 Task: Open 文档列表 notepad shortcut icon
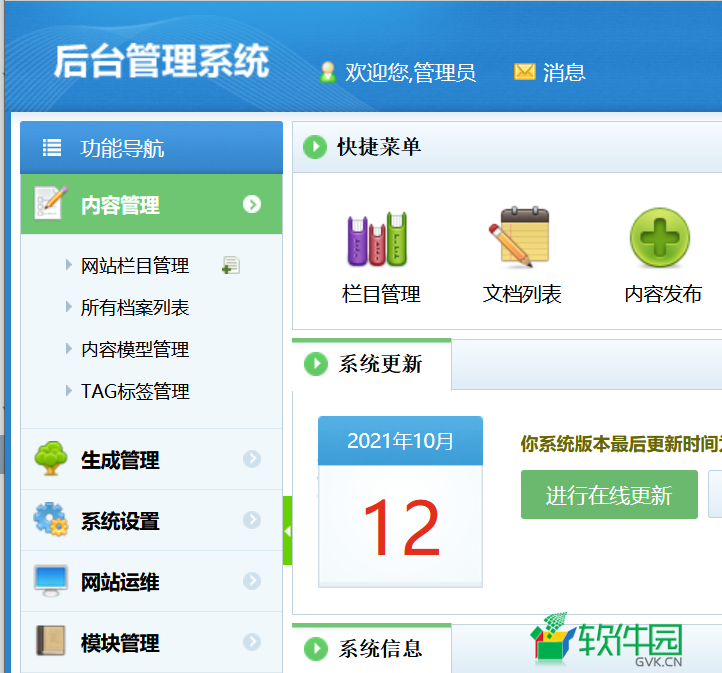point(520,237)
